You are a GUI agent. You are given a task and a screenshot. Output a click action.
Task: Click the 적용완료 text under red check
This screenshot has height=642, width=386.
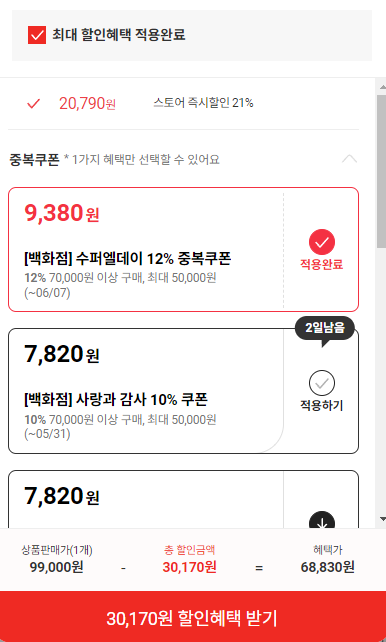click(x=322, y=264)
